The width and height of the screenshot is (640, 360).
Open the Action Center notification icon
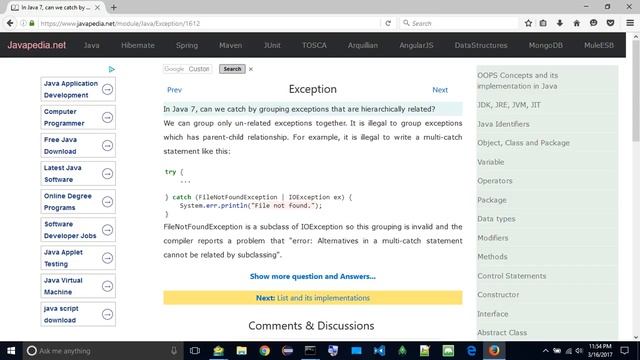coord(624,351)
